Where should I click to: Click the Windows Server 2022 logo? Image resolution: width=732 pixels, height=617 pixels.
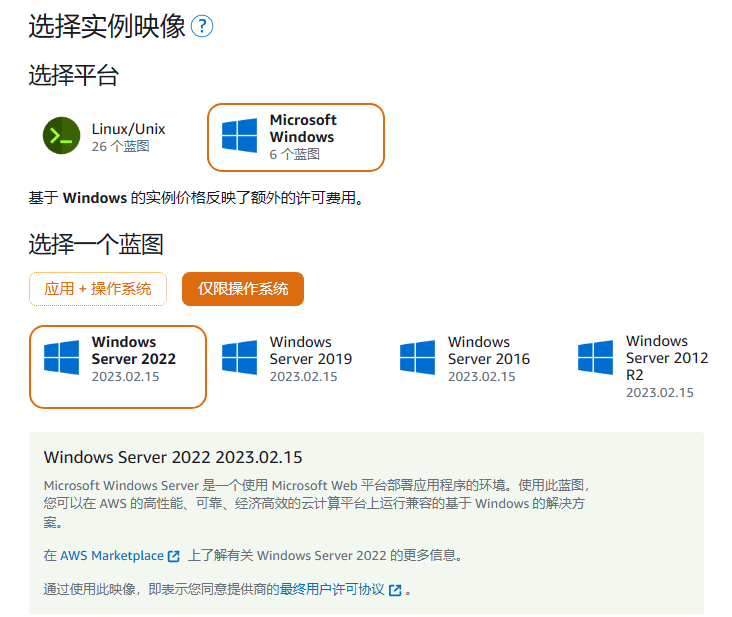click(61, 358)
